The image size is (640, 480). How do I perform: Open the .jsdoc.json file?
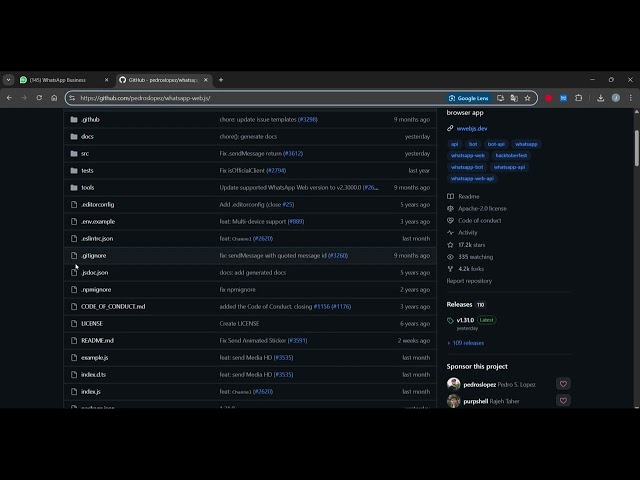point(95,273)
